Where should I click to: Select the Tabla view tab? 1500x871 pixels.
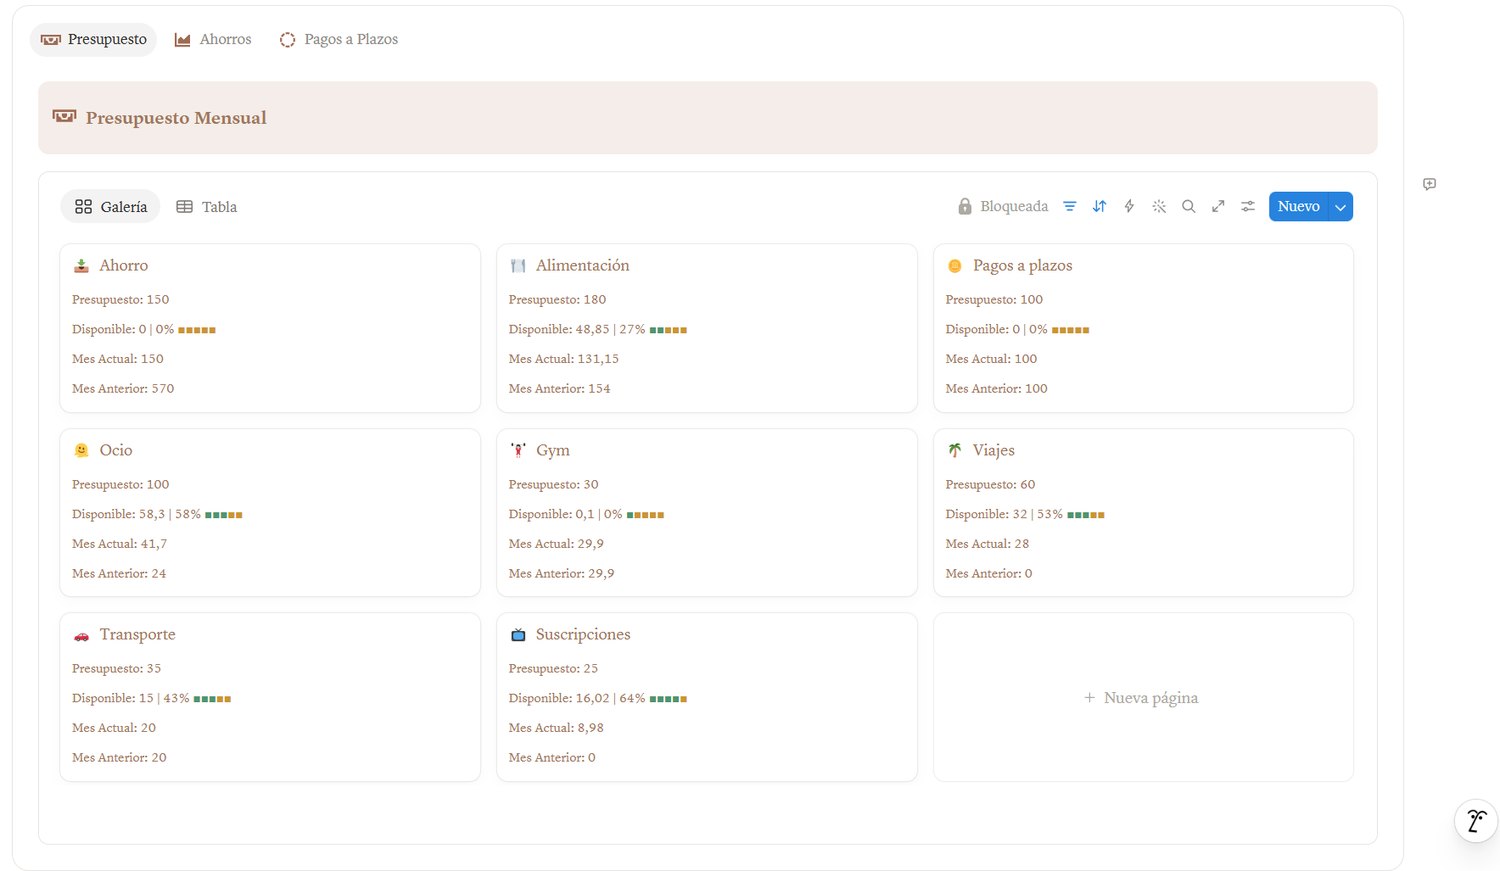click(x=207, y=207)
